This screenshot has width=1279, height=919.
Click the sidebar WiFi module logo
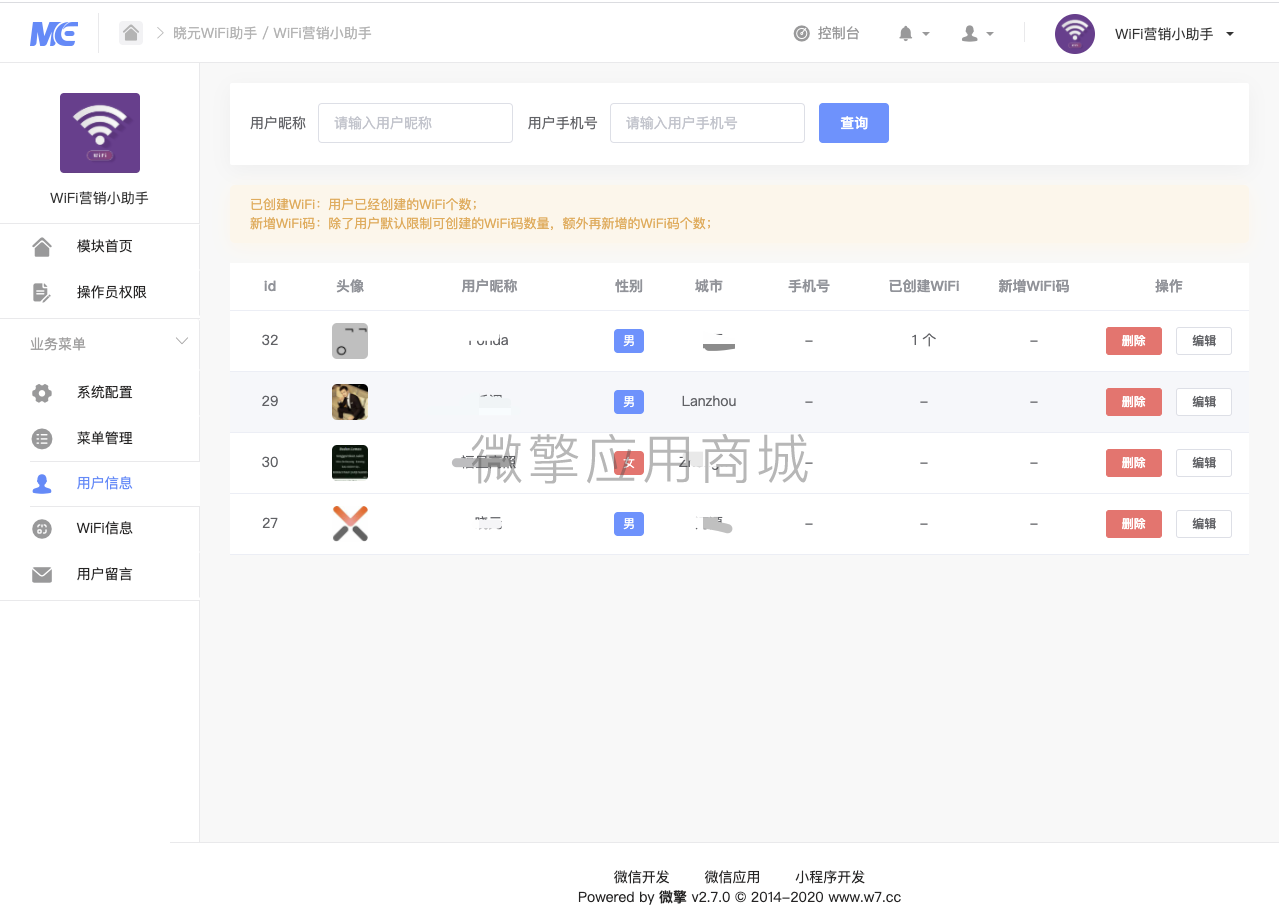pos(100,133)
